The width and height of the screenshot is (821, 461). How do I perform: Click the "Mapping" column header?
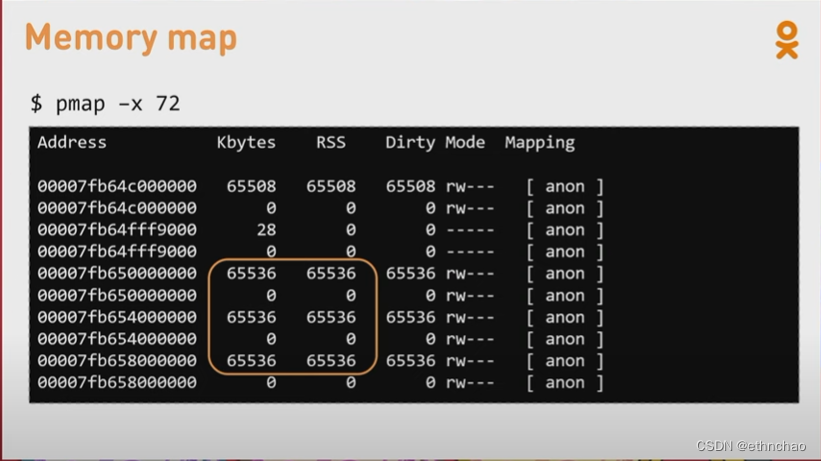point(540,143)
